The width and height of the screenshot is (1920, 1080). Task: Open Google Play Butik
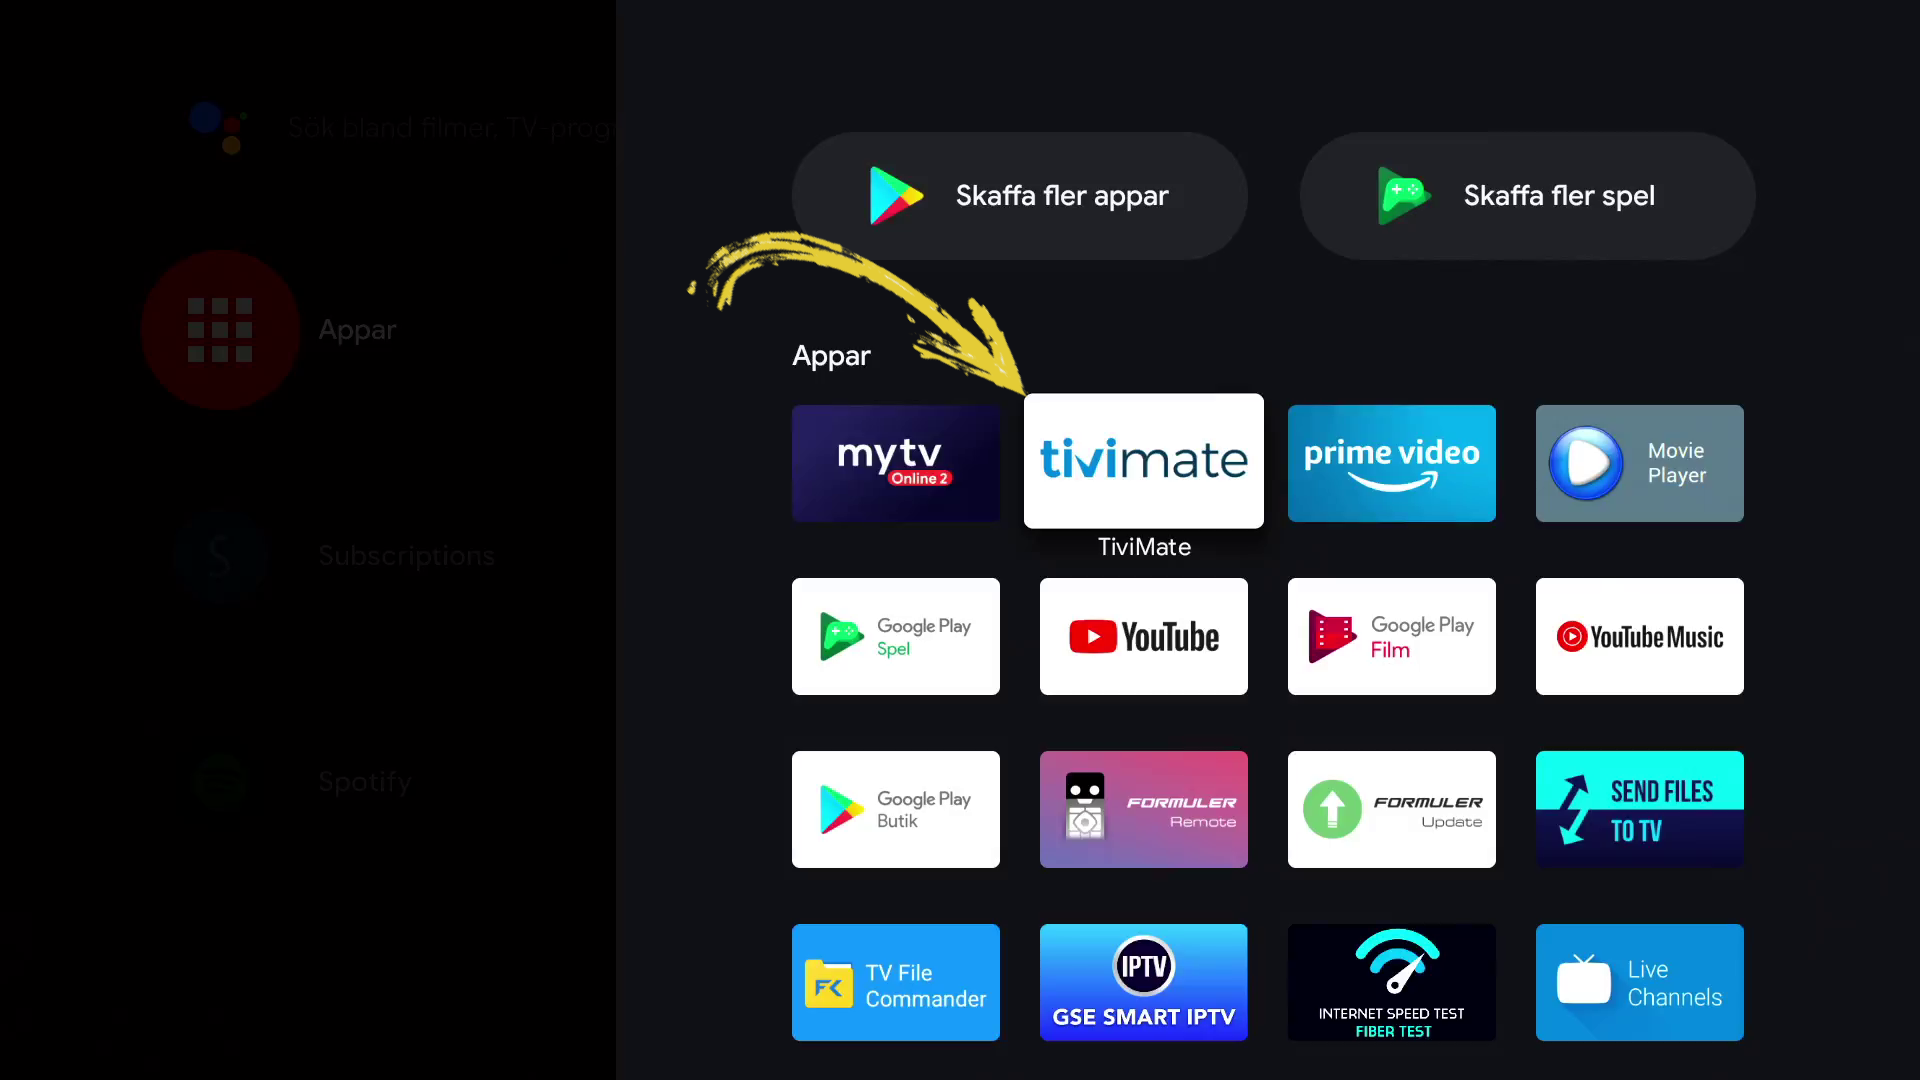click(895, 808)
